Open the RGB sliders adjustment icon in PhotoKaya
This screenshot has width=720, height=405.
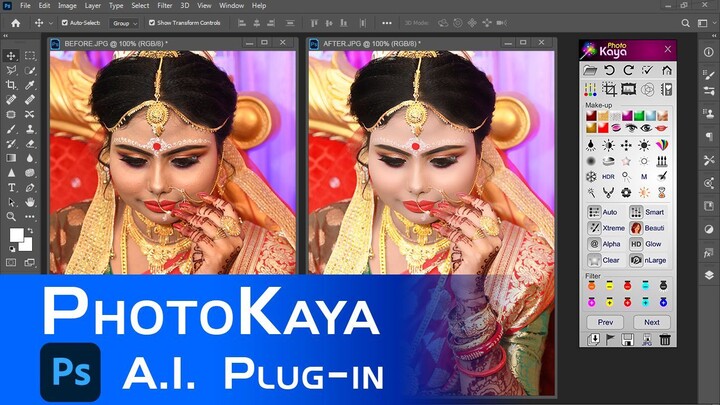[x=590, y=89]
